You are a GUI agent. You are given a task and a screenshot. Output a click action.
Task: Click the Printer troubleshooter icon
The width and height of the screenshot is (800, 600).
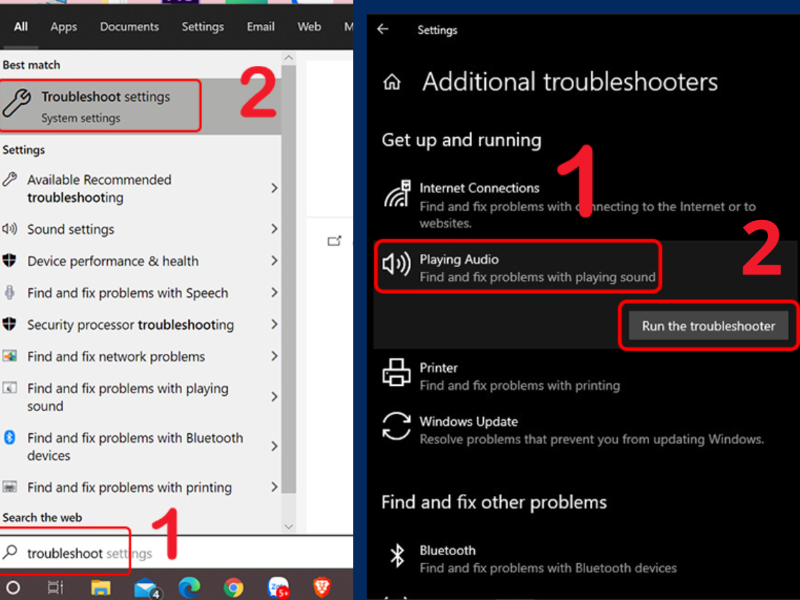(397, 374)
